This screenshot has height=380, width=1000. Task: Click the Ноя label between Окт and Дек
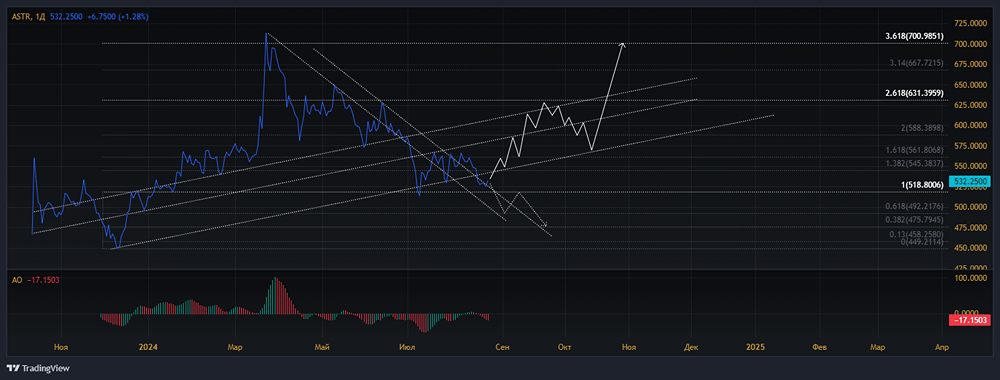629,347
